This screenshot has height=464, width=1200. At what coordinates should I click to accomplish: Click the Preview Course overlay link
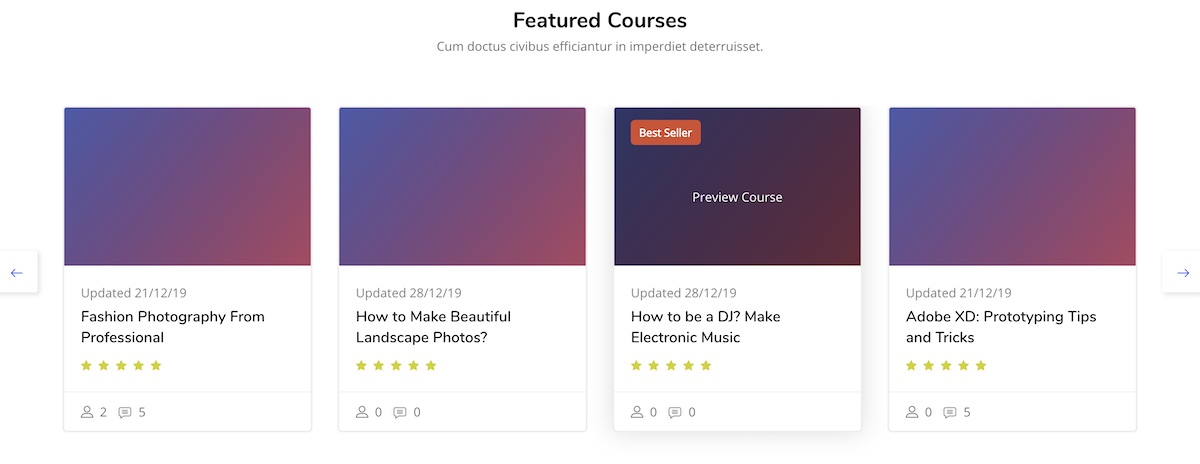[737, 197]
